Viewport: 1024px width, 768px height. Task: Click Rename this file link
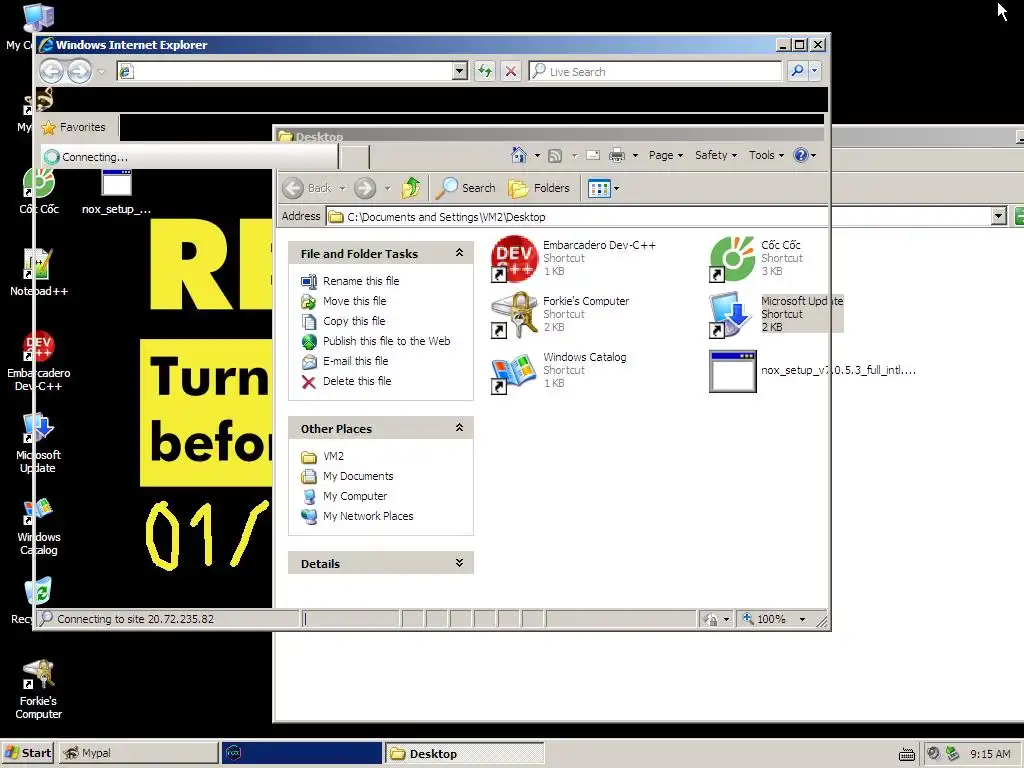pos(361,281)
